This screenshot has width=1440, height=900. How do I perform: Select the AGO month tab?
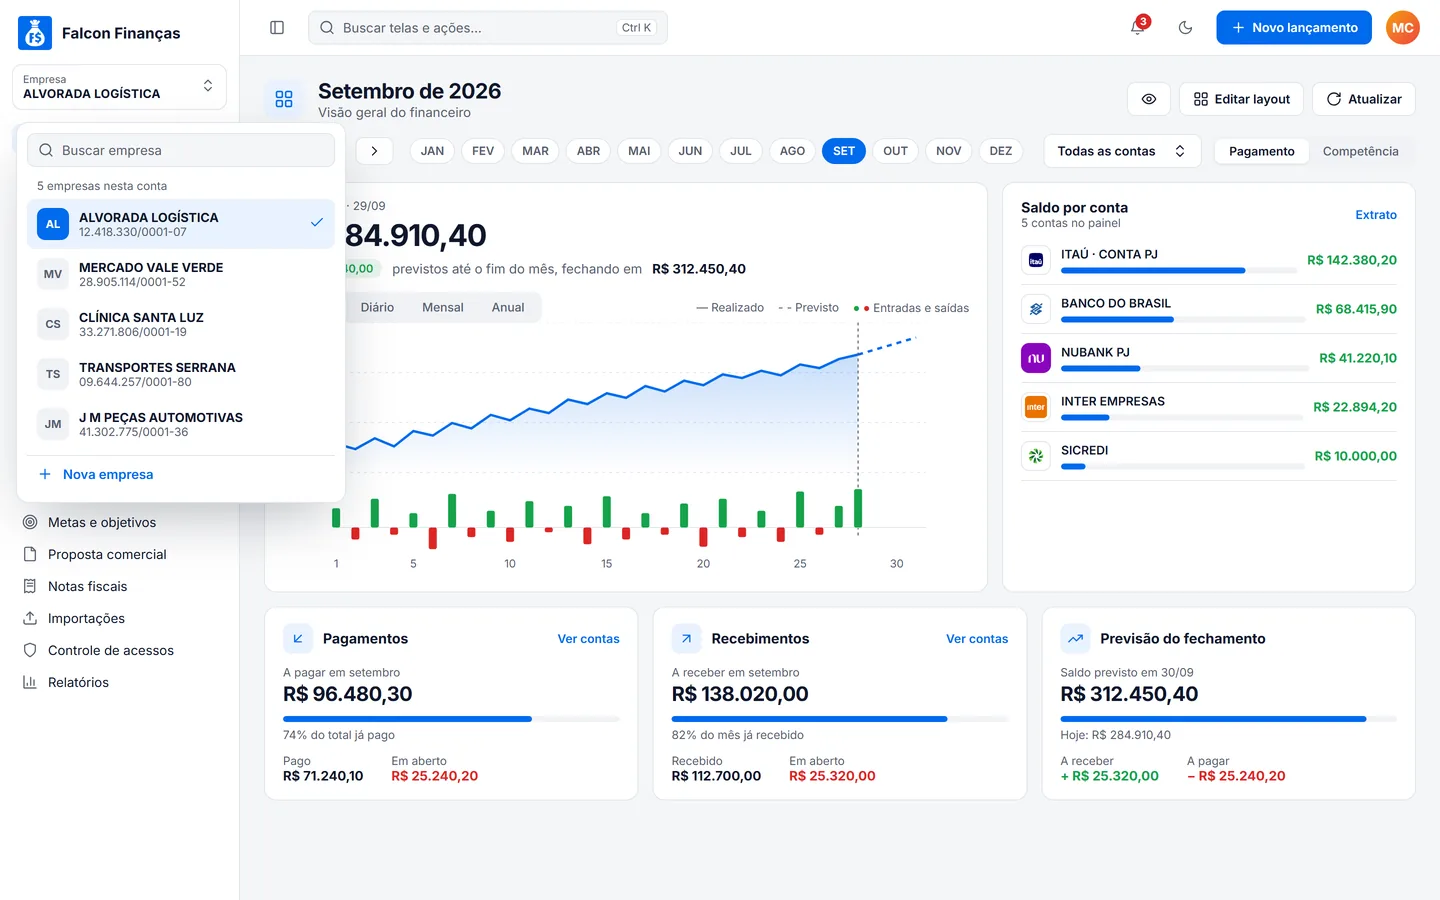tap(792, 151)
